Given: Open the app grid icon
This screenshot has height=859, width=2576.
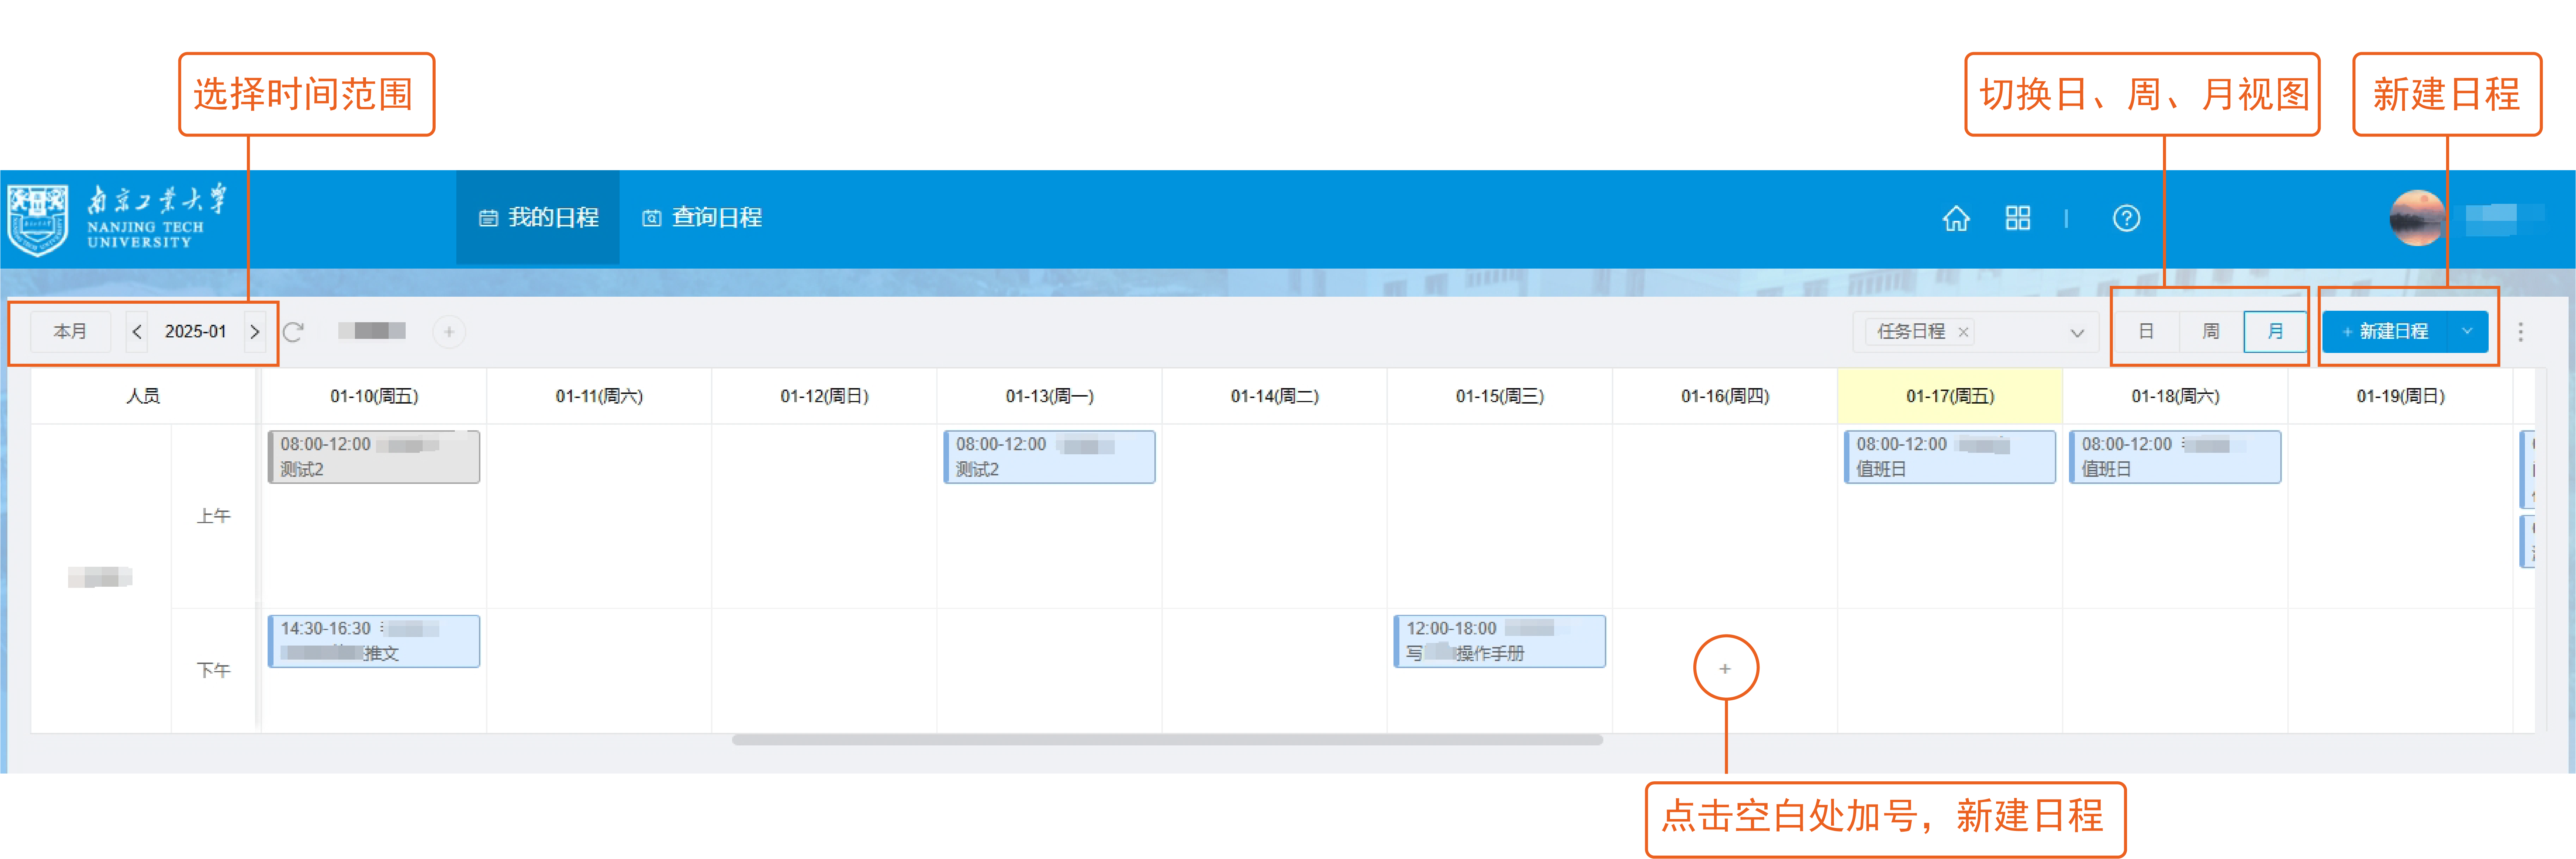Looking at the screenshot, I should point(2017,218).
